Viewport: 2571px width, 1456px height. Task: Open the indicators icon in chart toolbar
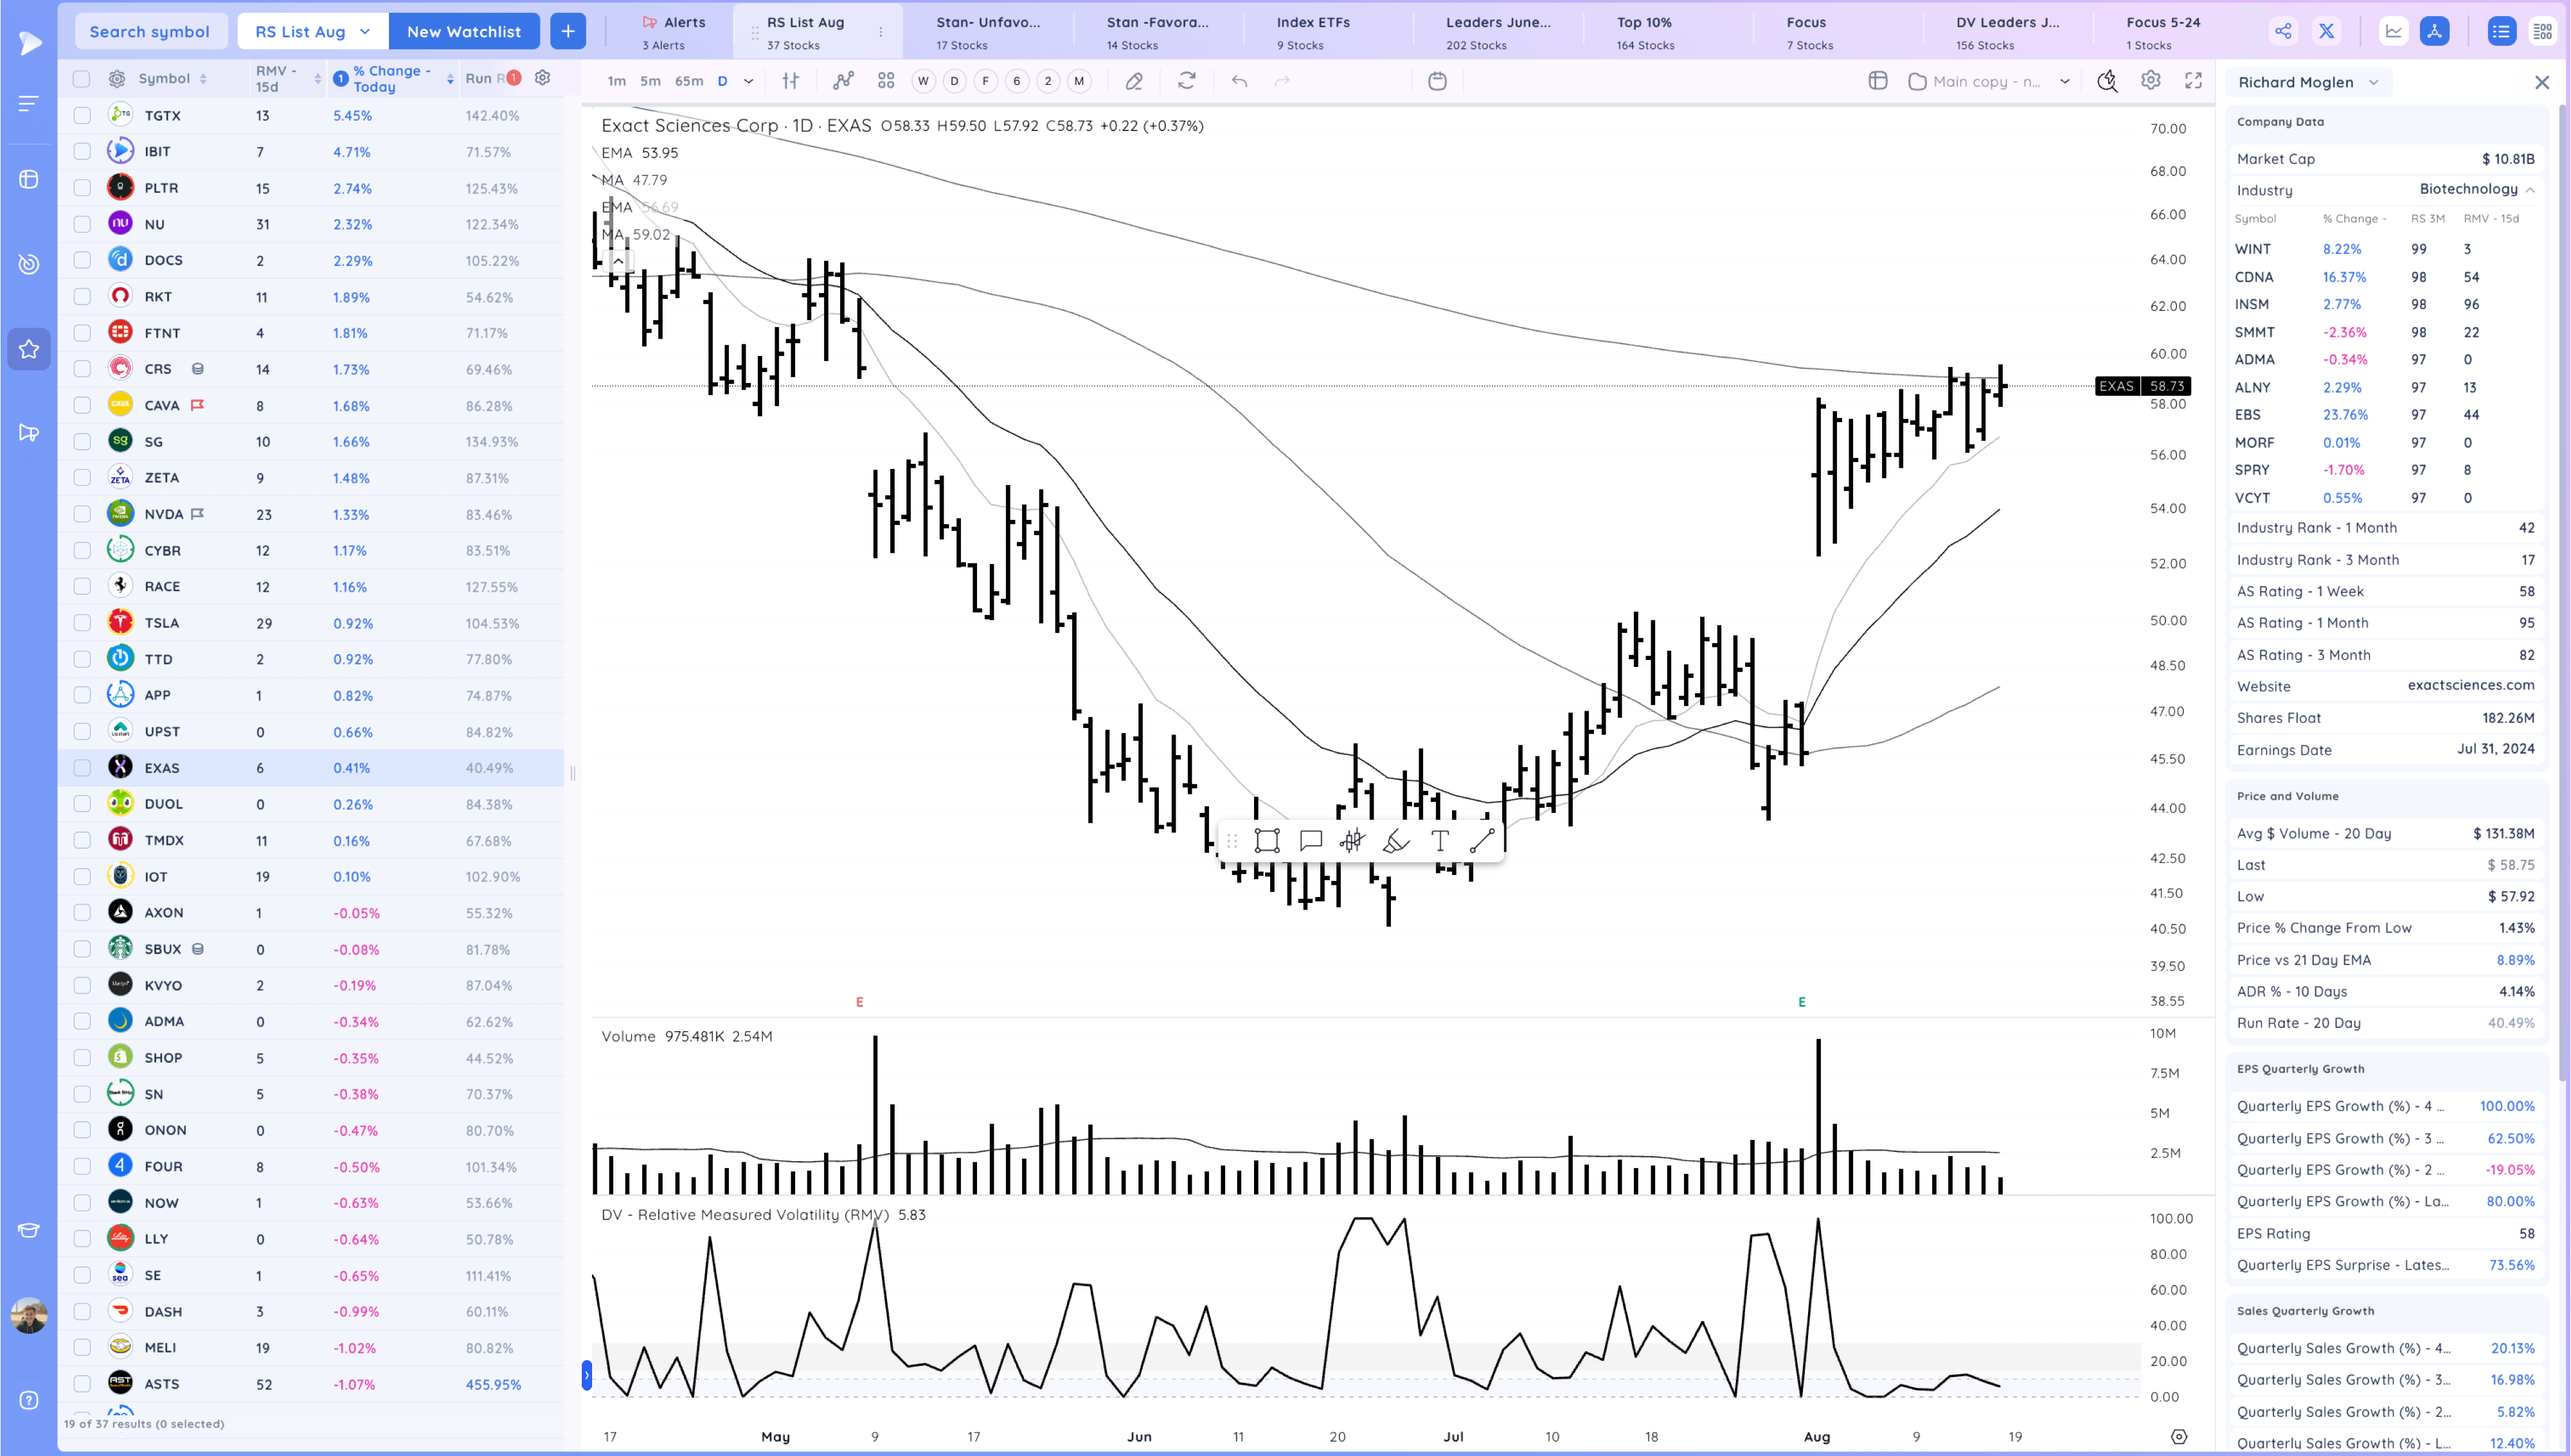(843, 81)
